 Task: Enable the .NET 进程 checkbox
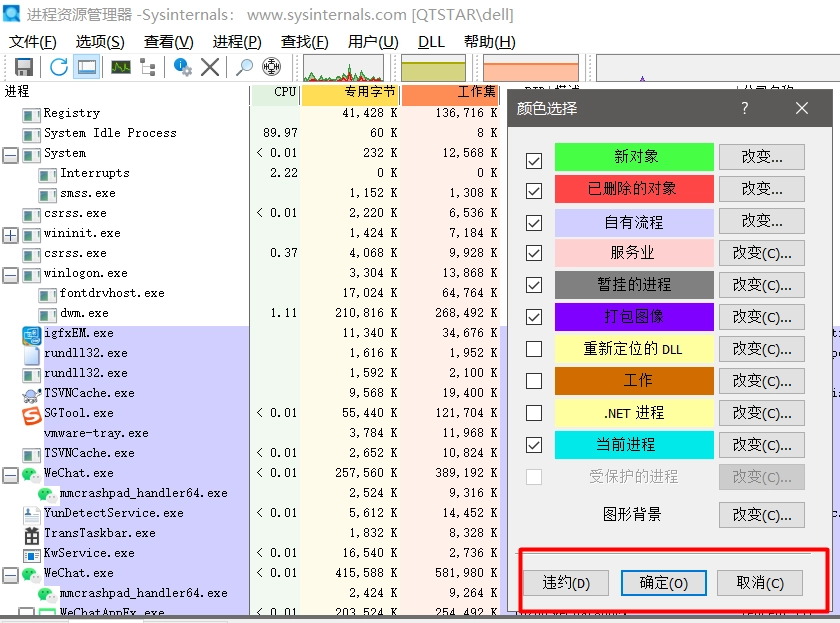[534, 412]
